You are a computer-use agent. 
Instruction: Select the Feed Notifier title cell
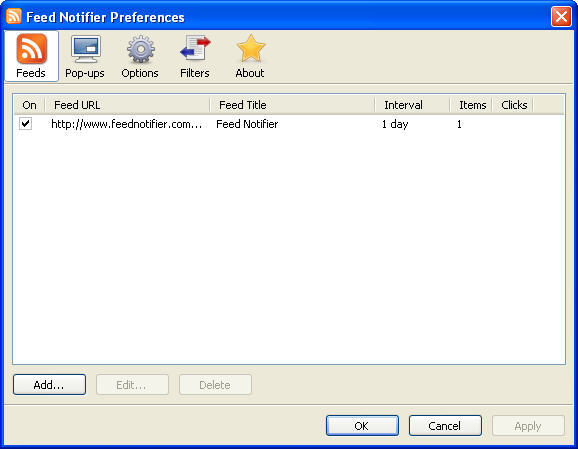(x=247, y=124)
